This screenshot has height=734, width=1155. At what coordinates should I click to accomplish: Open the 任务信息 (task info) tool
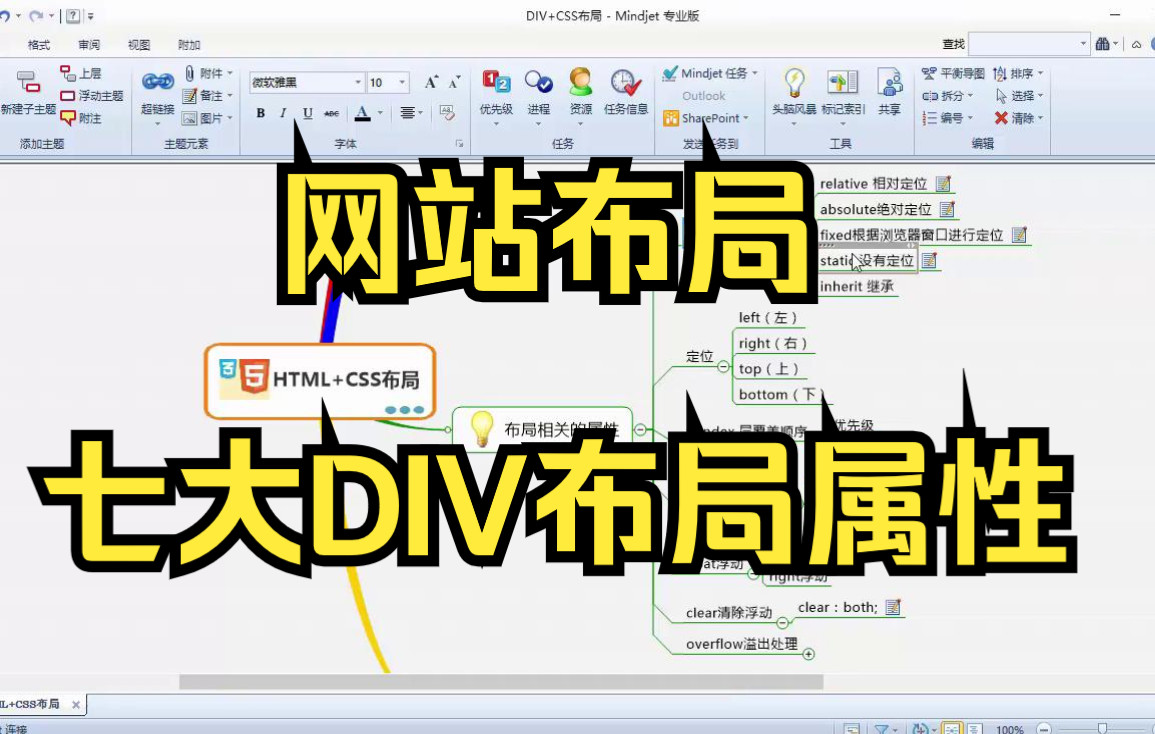click(624, 90)
